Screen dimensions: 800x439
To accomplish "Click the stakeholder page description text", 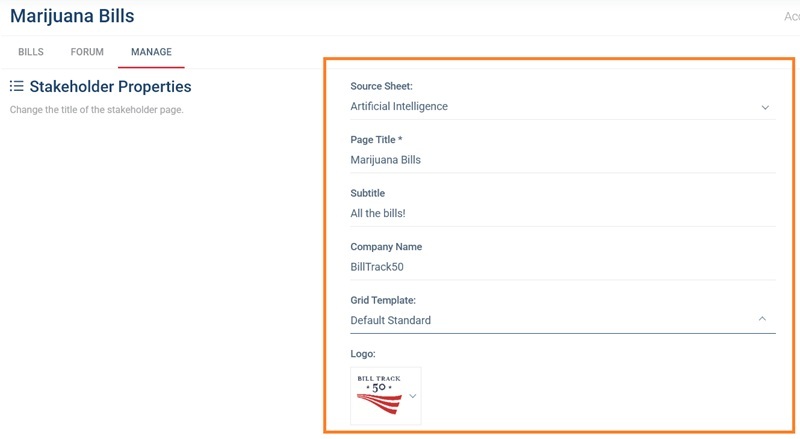I will [x=96, y=109].
